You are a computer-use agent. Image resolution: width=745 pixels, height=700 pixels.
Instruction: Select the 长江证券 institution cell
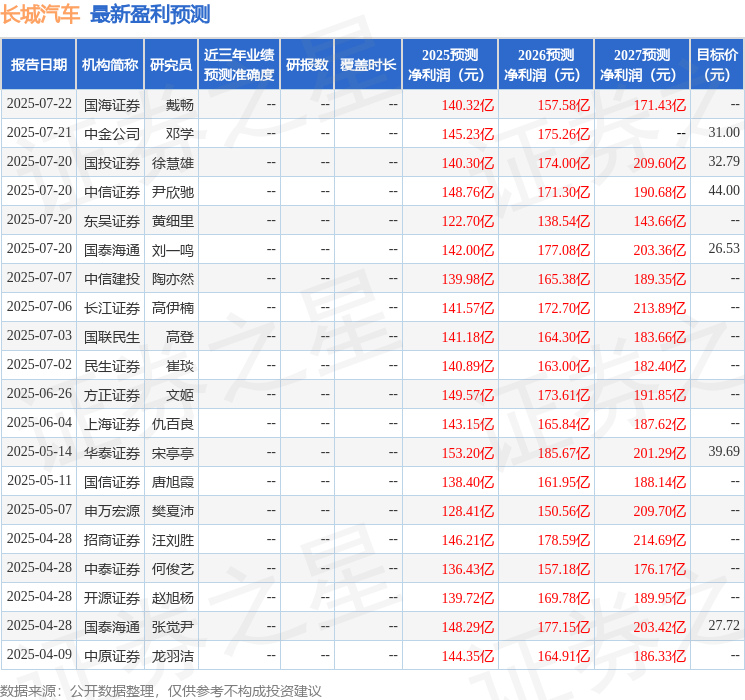coord(112,308)
